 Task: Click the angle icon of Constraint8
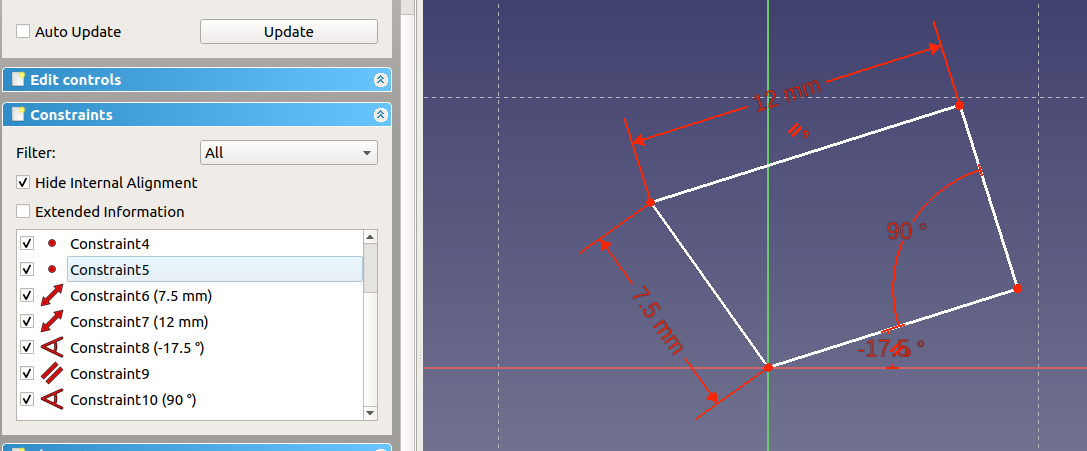[x=52, y=348]
